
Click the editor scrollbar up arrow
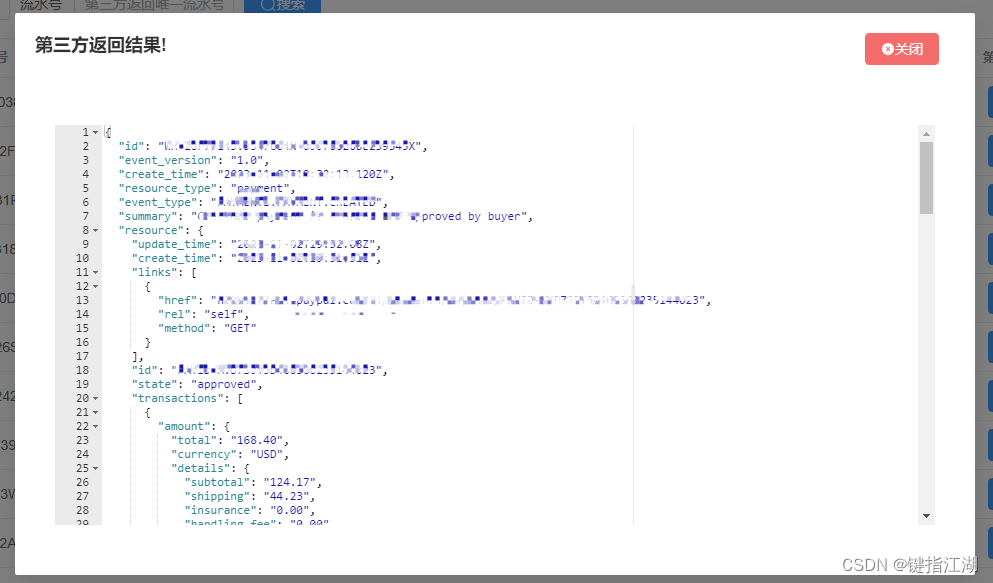point(927,134)
